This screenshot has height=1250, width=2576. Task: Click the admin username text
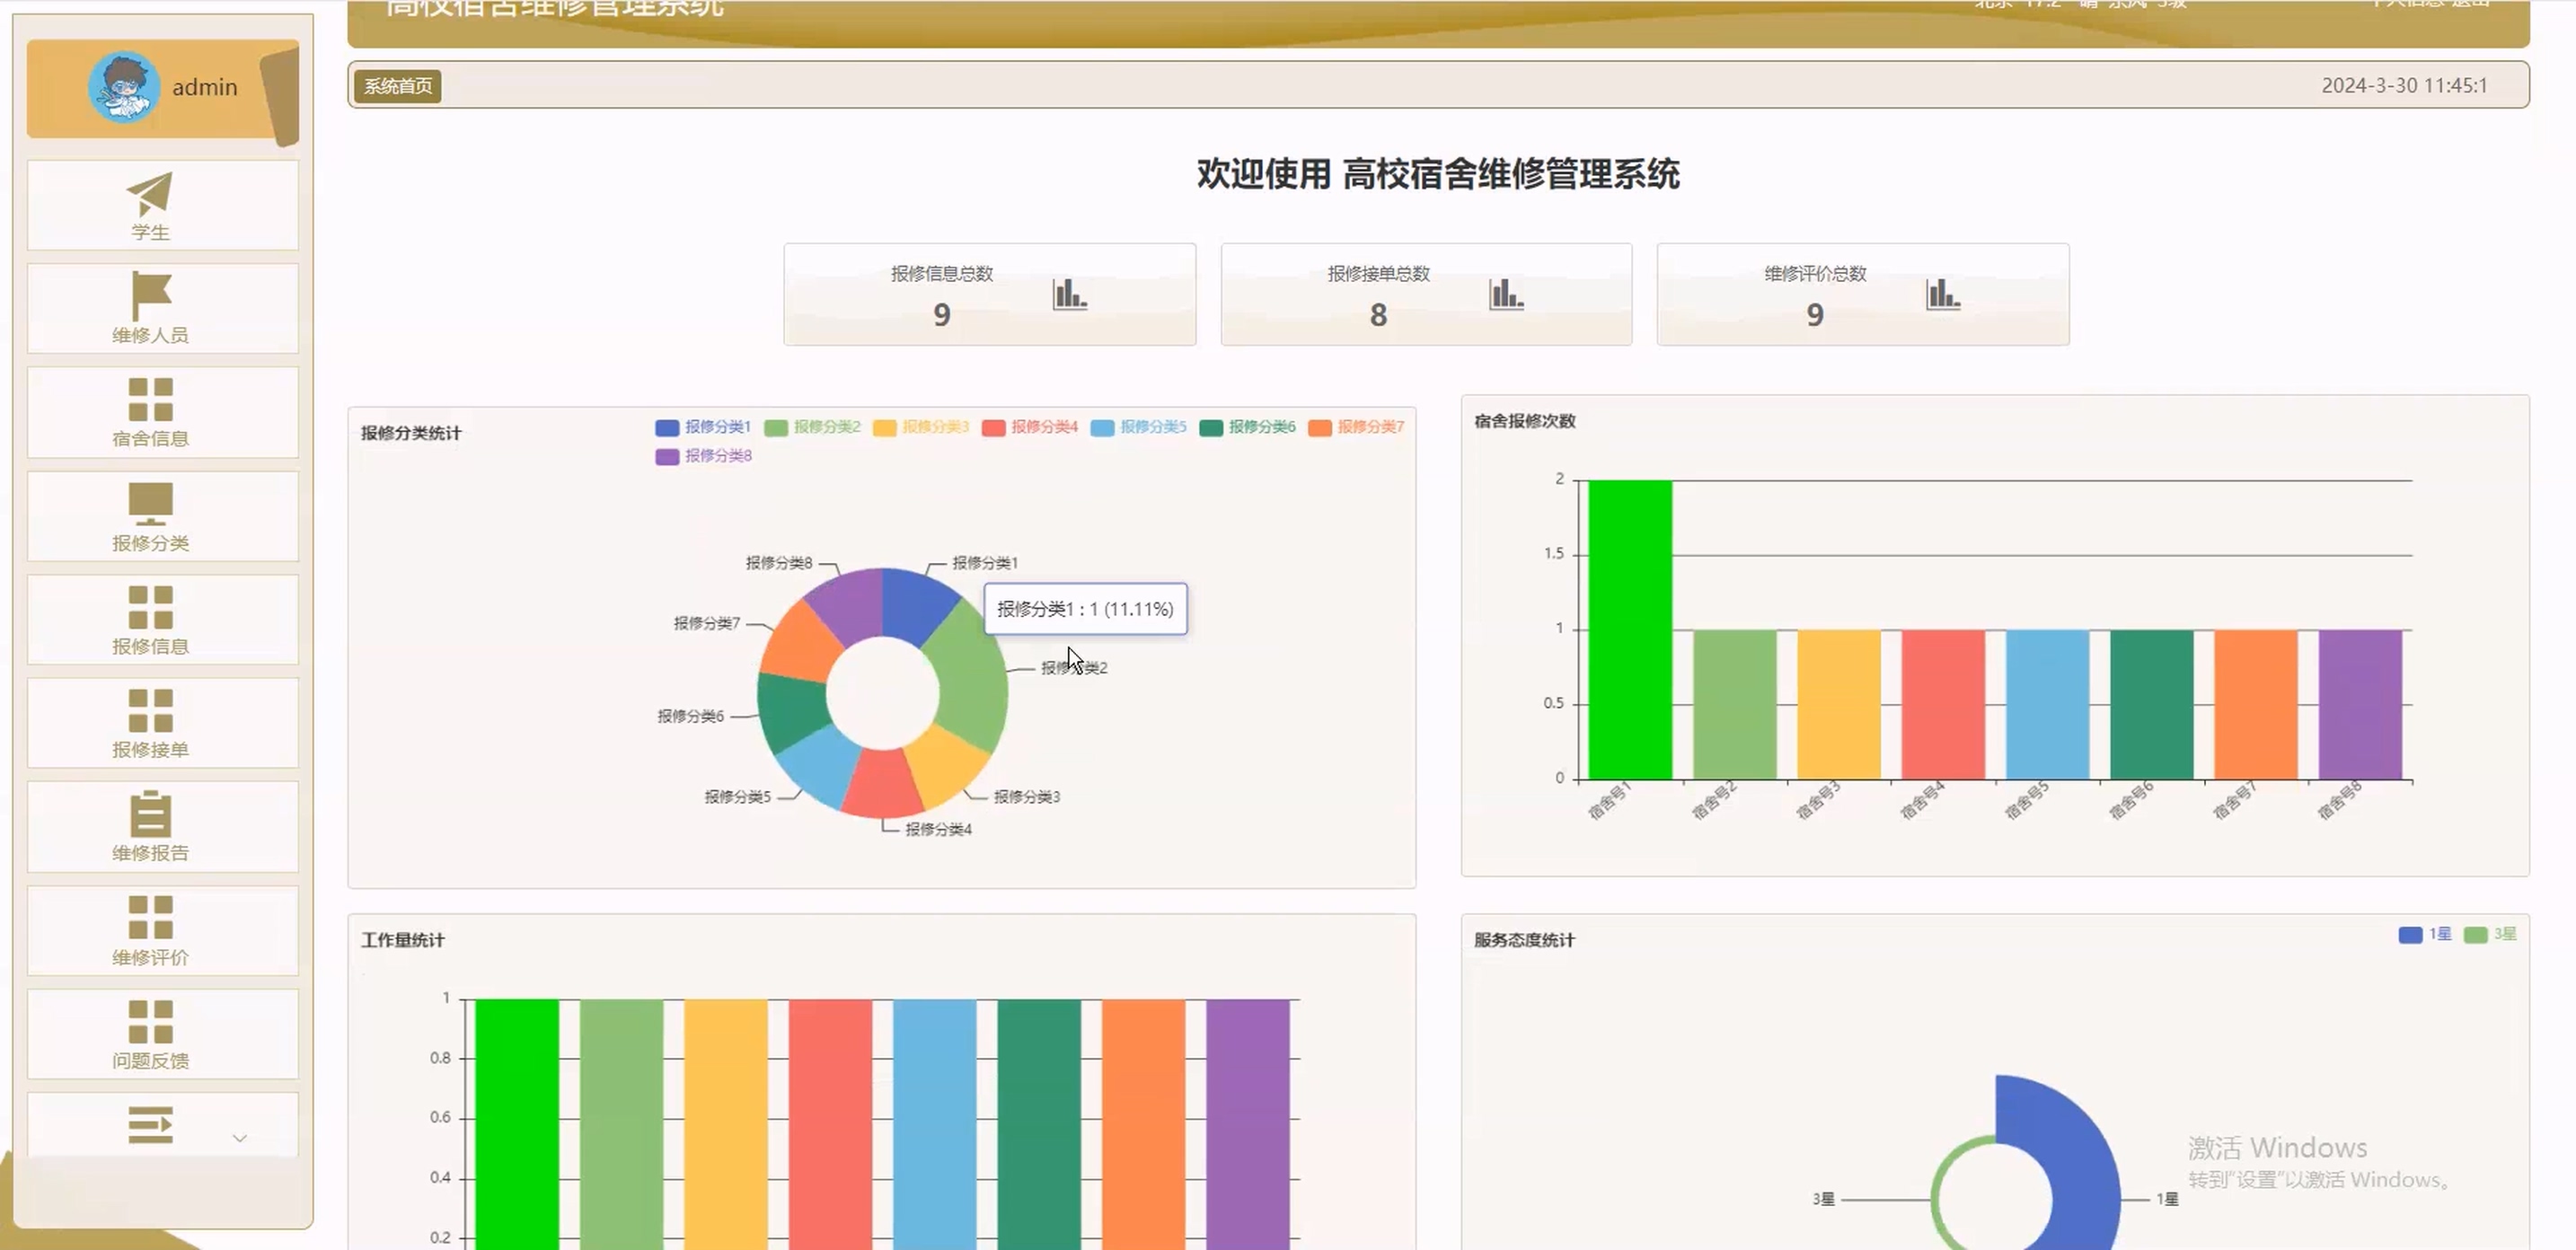(205, 87)
